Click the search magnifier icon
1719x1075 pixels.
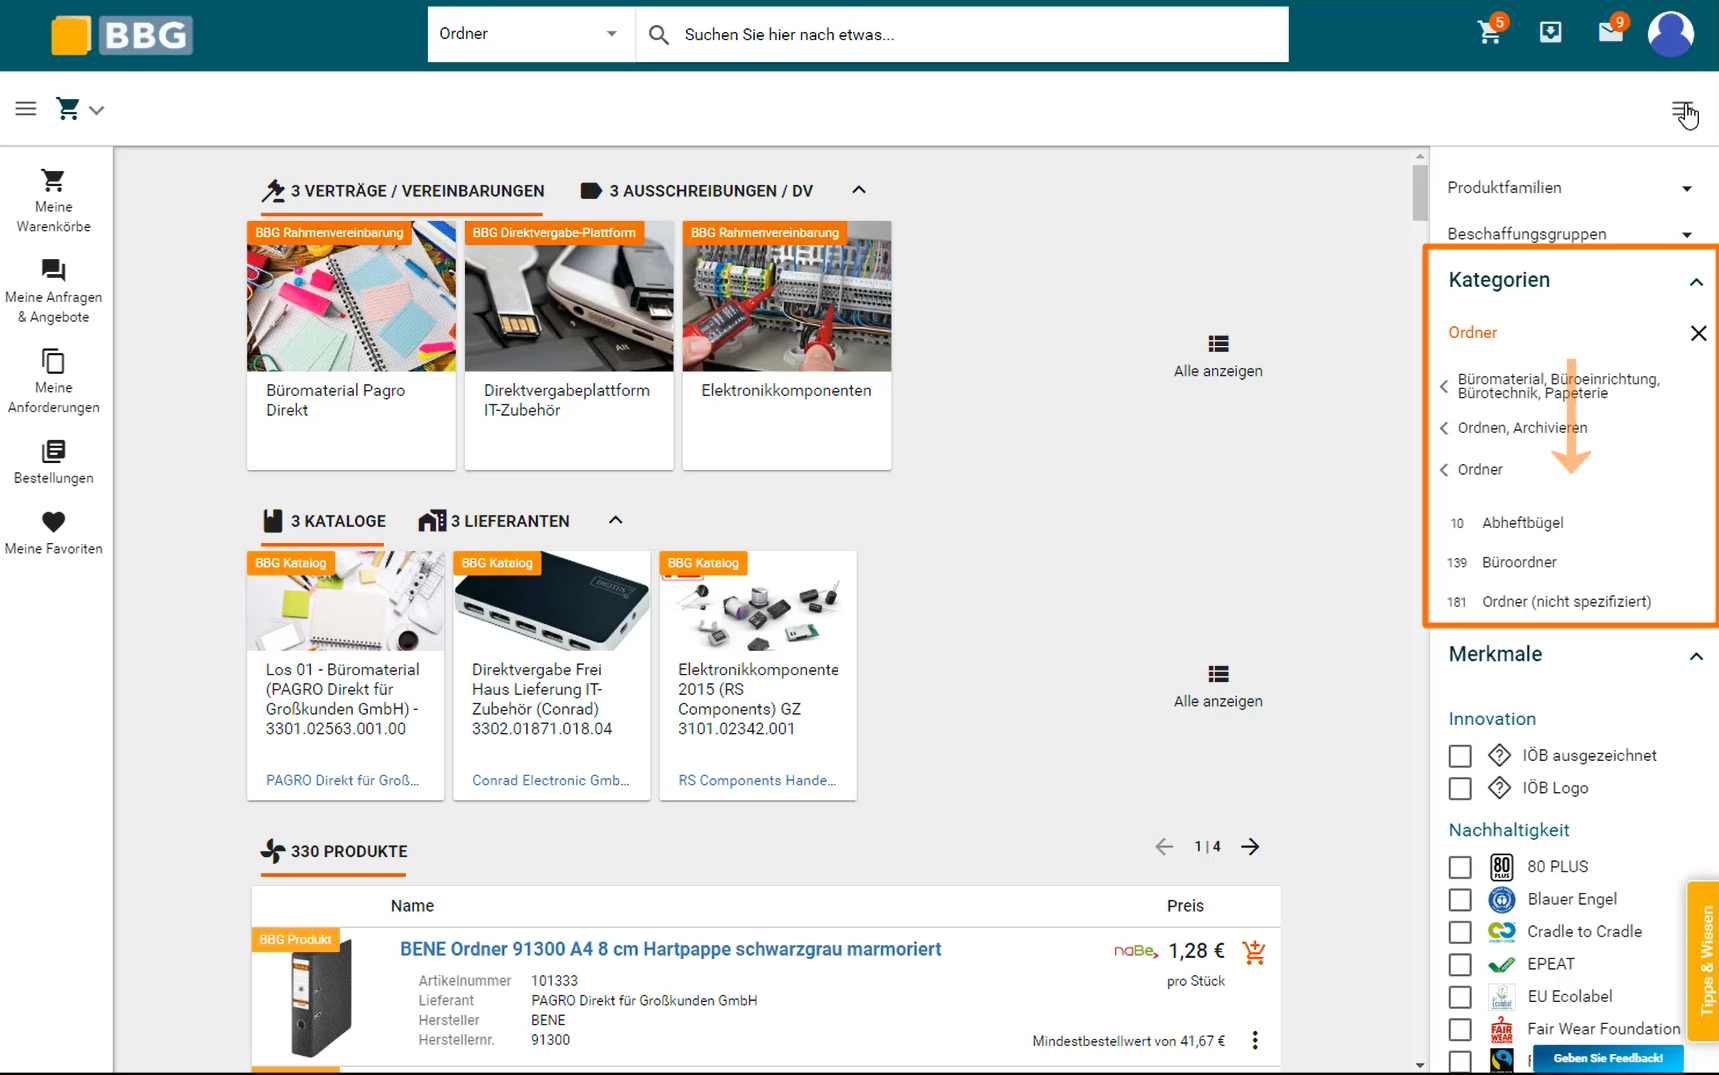point(658,35)
